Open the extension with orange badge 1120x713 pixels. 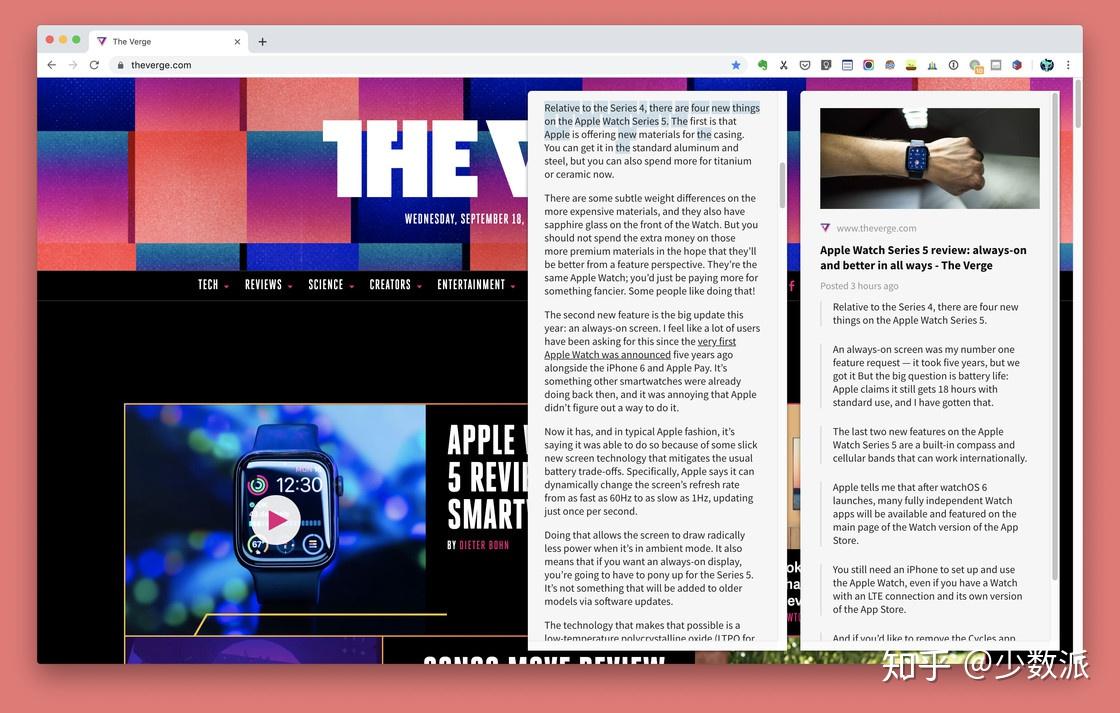point(976,66)
